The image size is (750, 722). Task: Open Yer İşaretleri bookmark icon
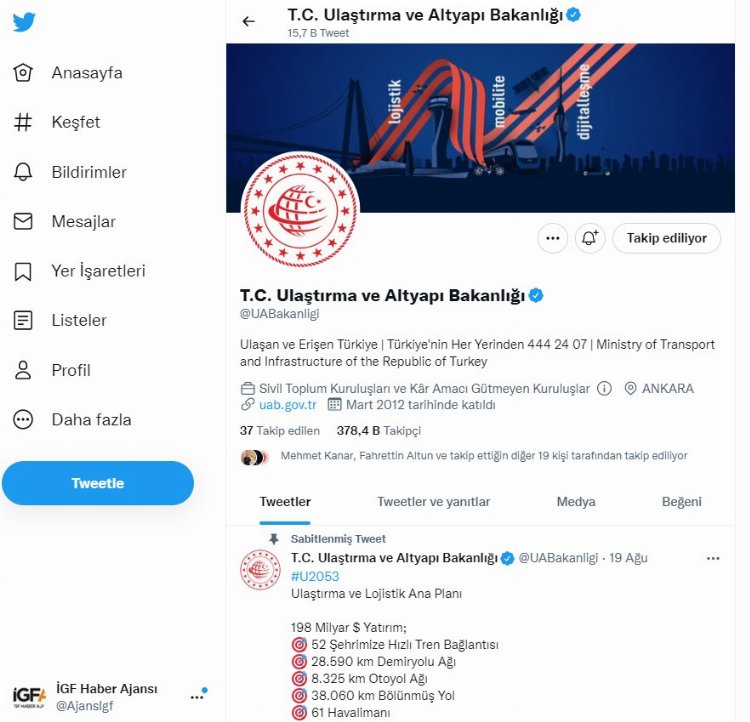tap(23, 271)
